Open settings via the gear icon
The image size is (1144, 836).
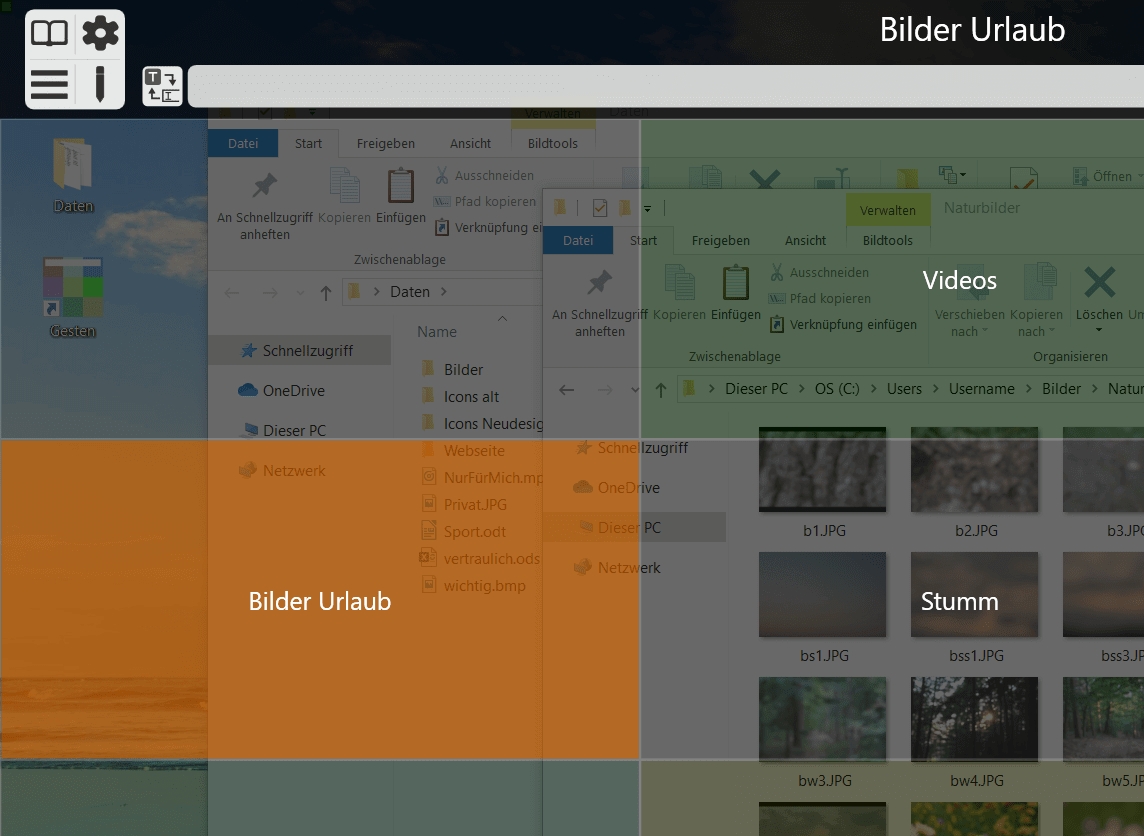point(100,34)
